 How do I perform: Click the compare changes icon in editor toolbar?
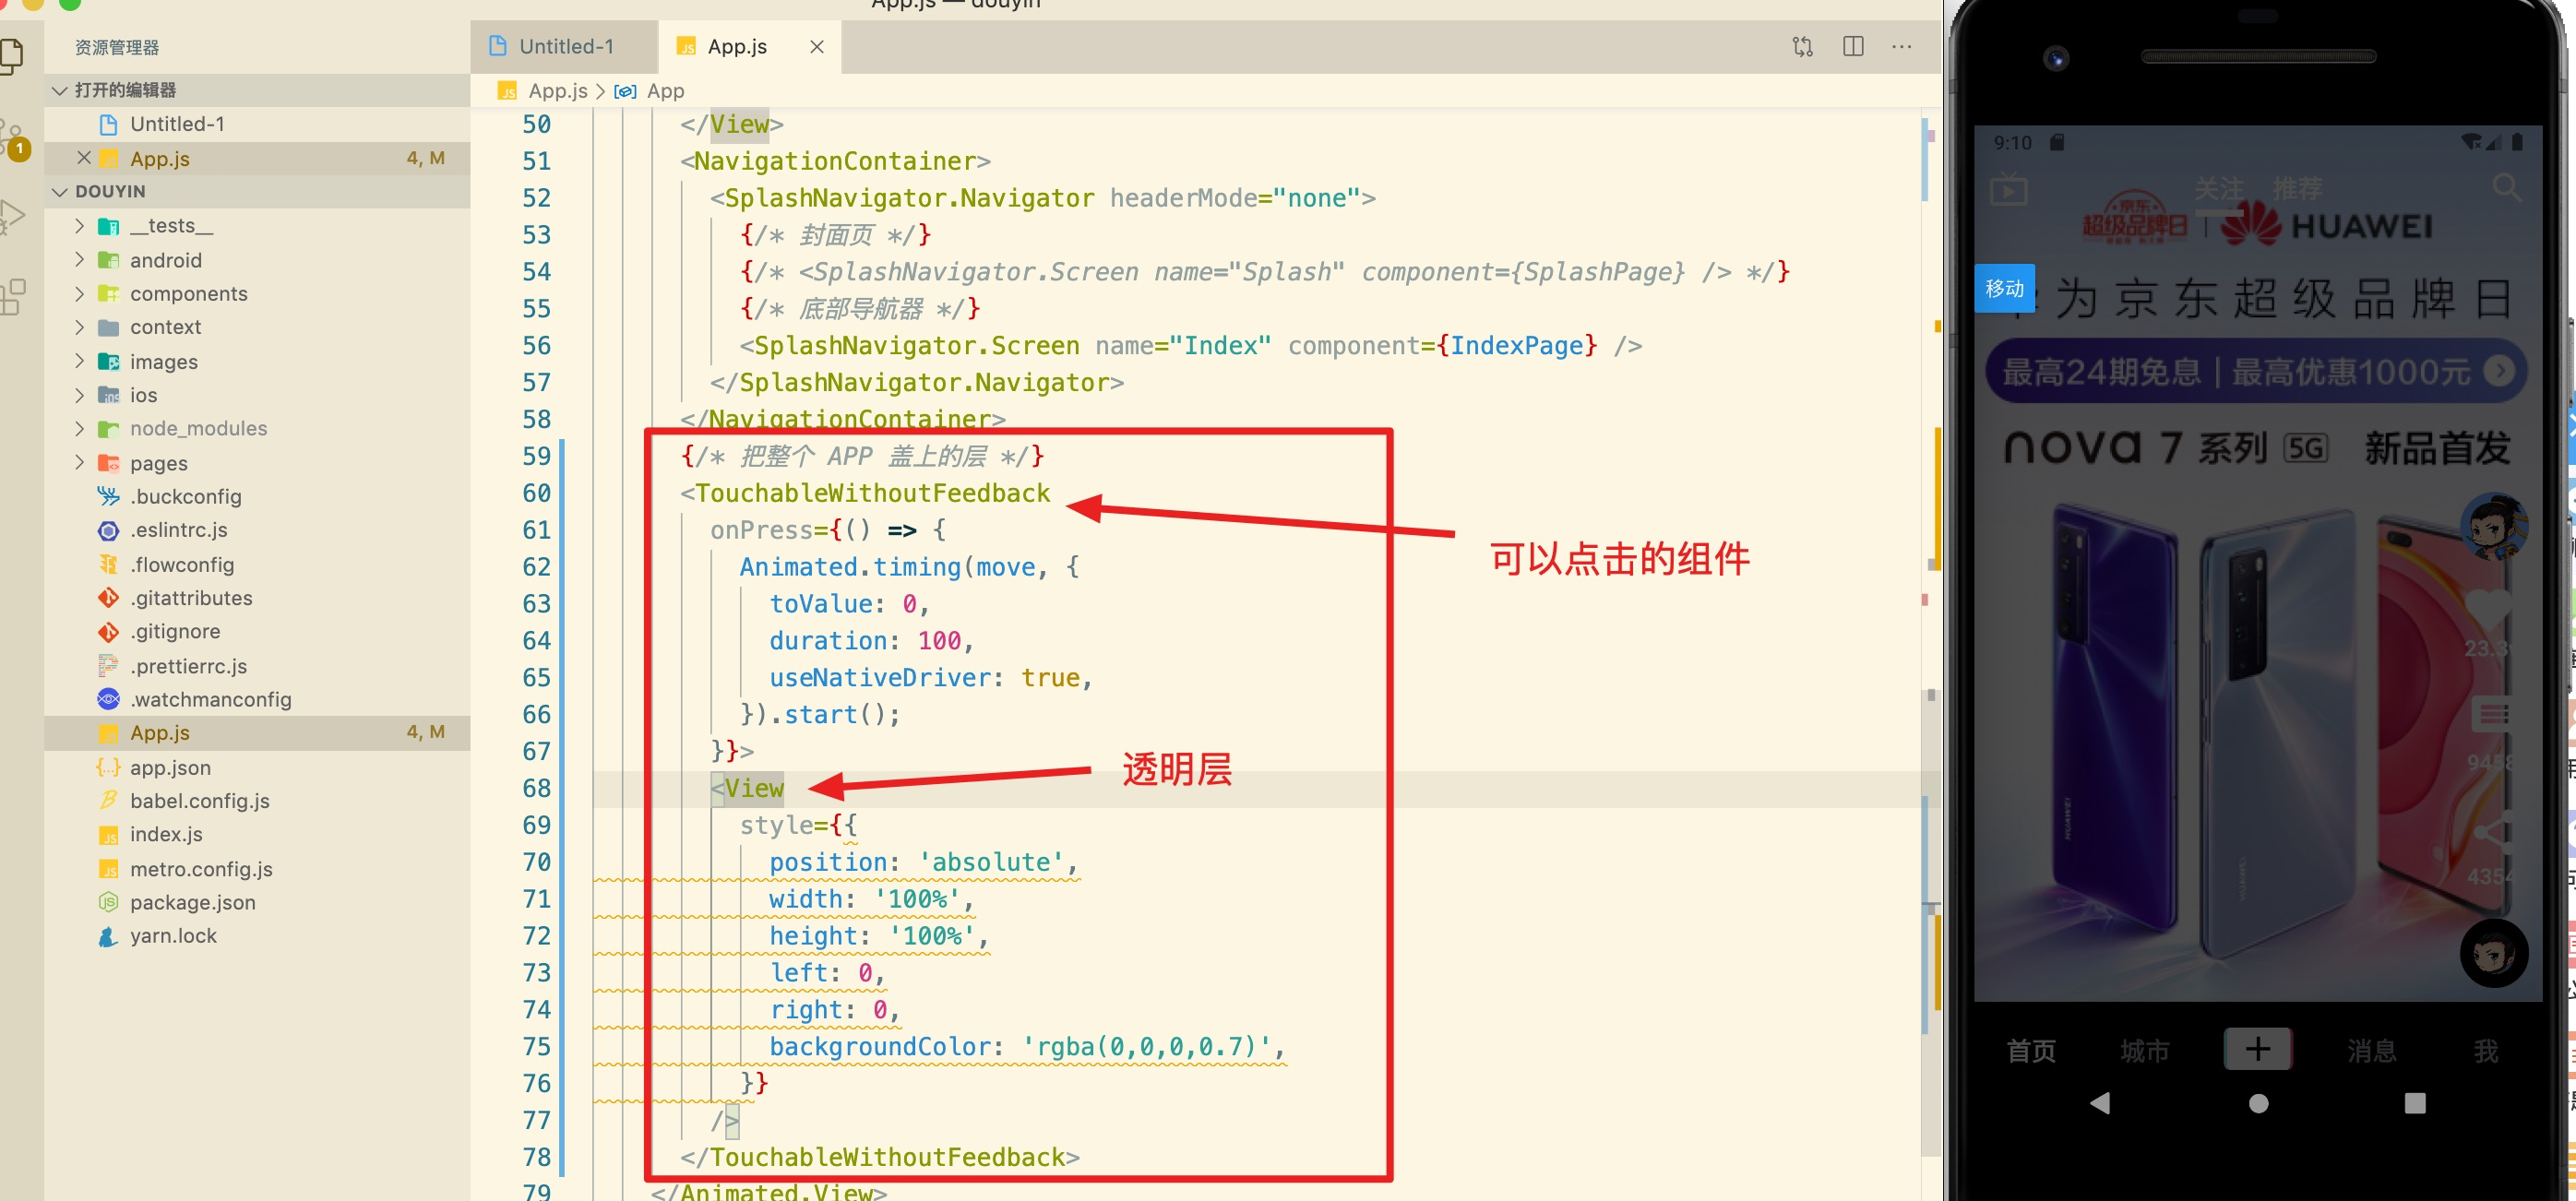point(1802,46)
